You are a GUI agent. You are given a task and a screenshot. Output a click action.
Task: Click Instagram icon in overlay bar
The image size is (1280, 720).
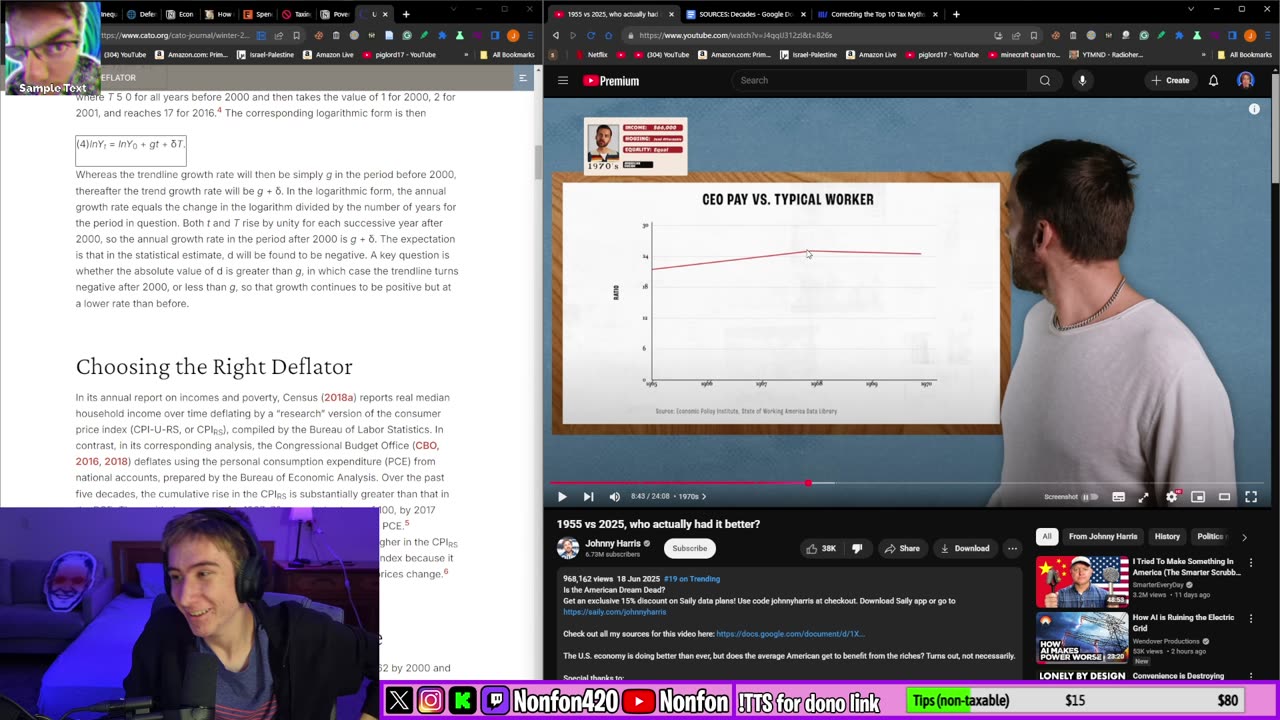[x=430, y=701]
